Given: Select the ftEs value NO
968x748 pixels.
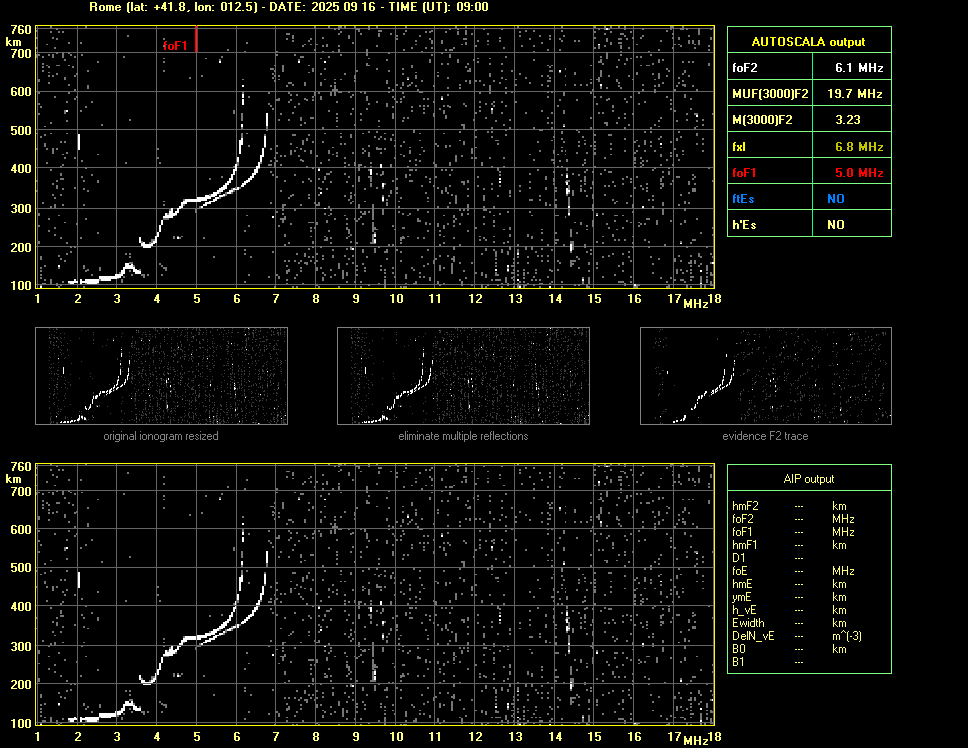Looking at the screenshot, I should pos(836,199).
